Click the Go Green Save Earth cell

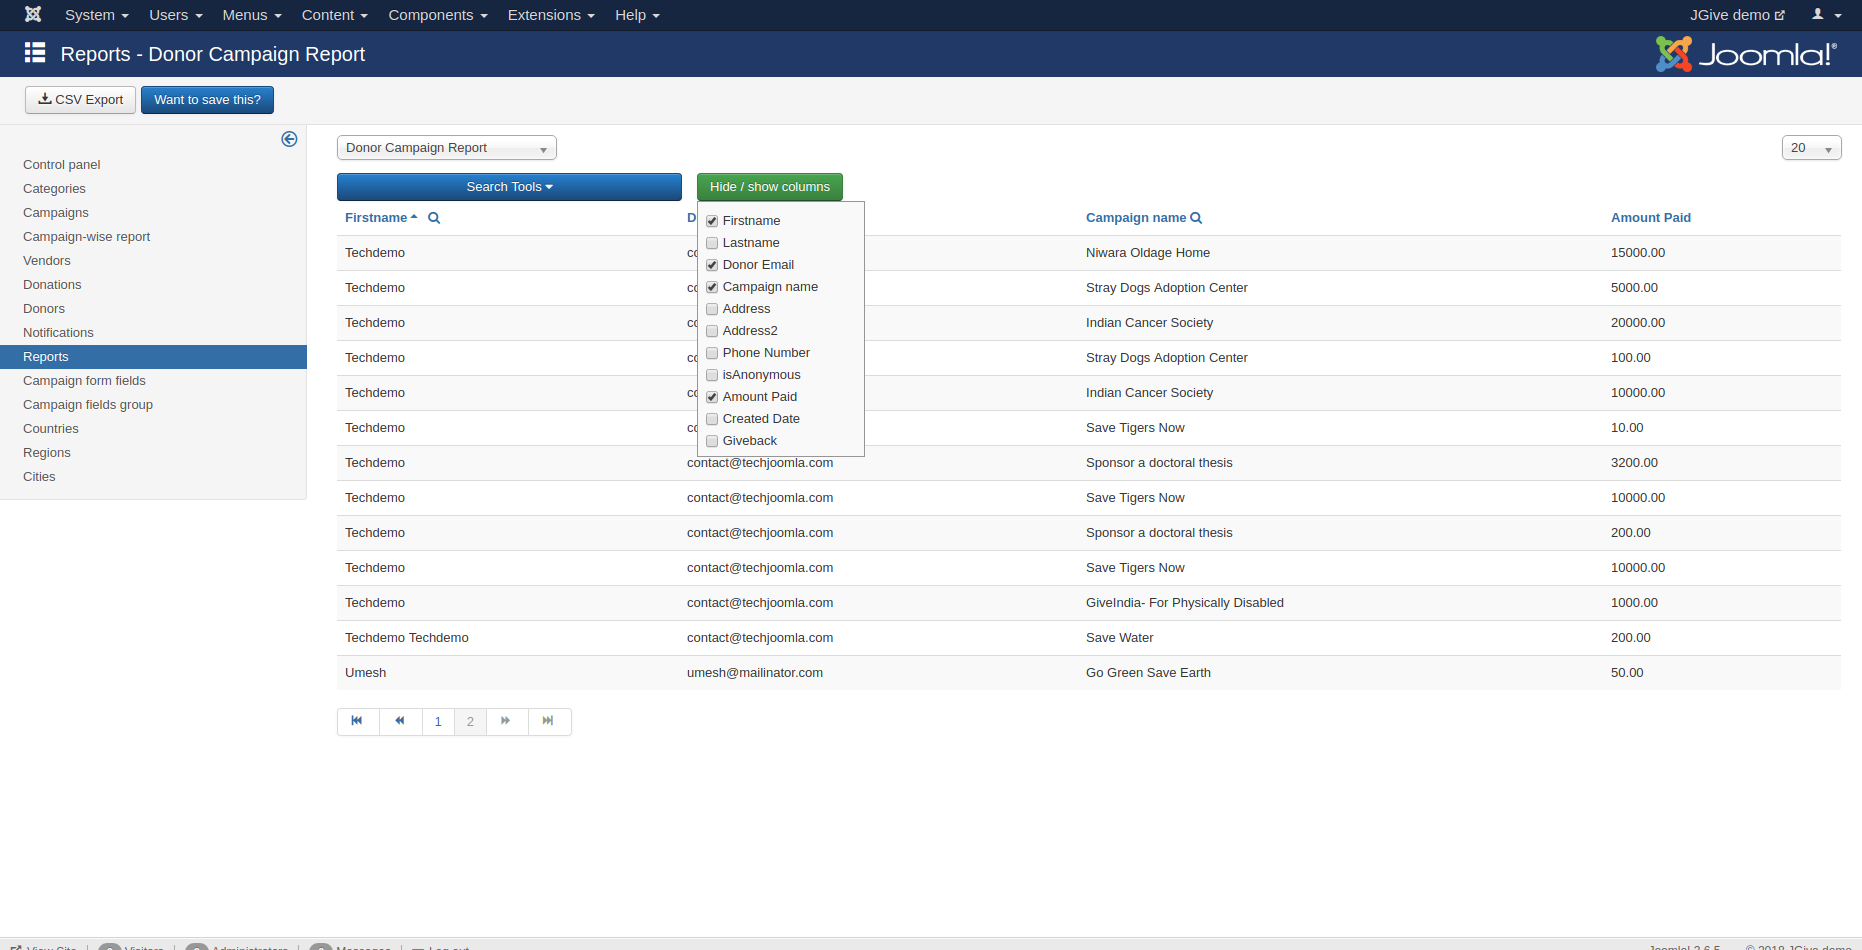(x=1148, y=673)
